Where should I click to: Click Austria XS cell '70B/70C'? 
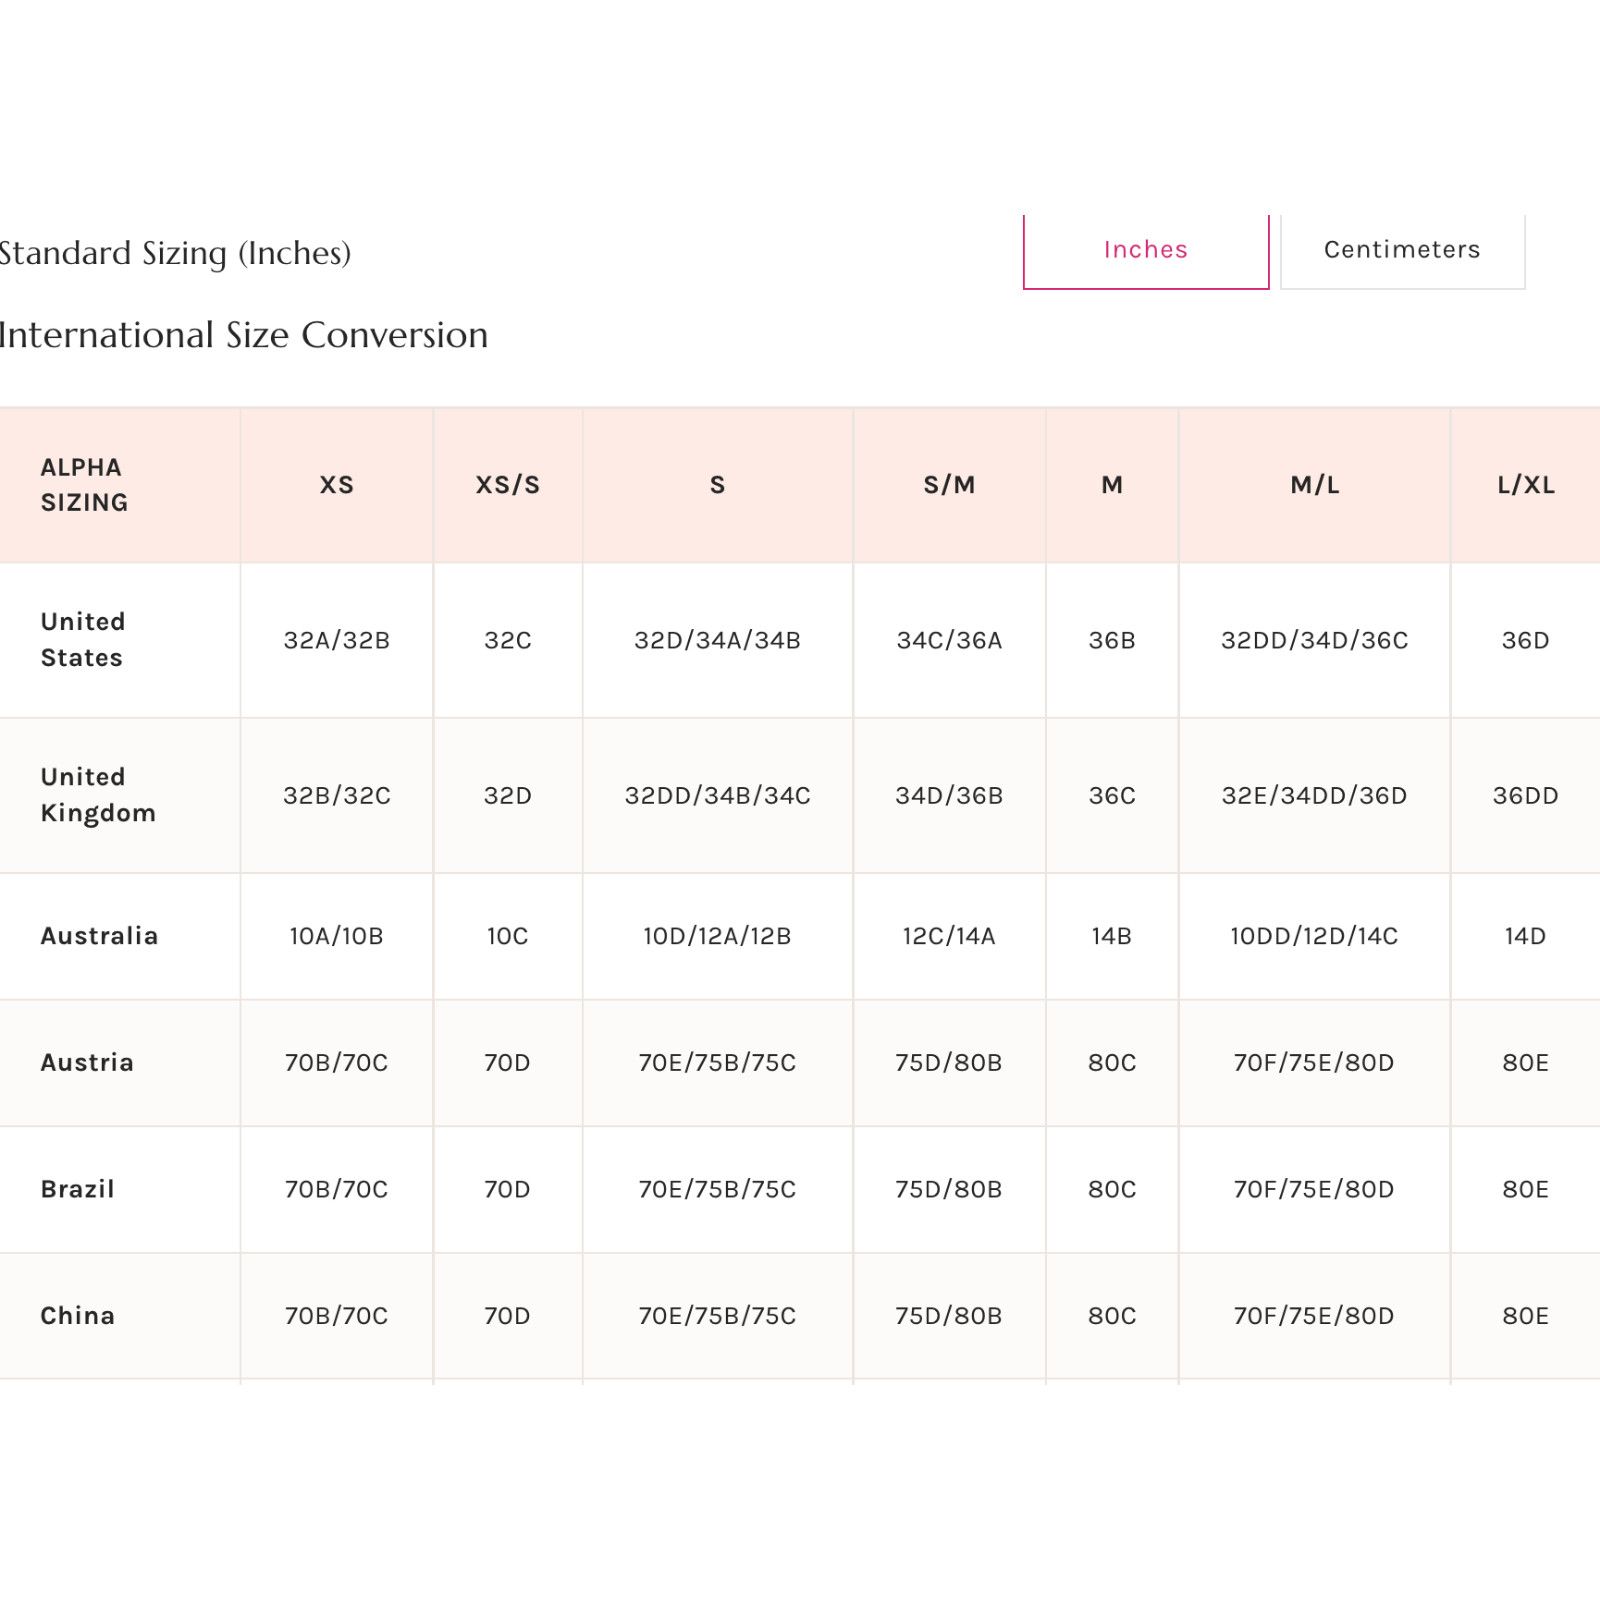click(x=337, y=1063)
